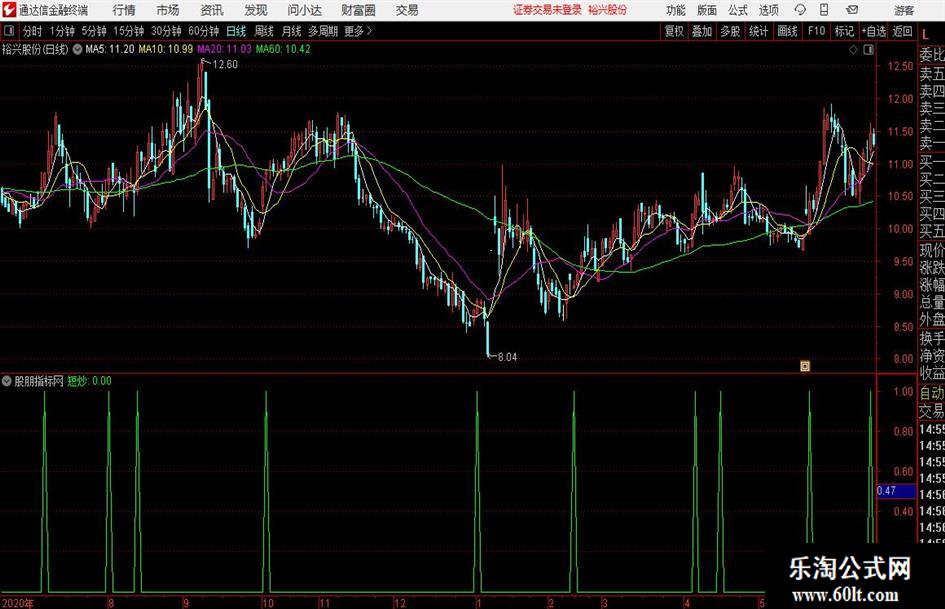Open the 版面 menu
This screenshot has height=609, width=945.
point(706,10)
